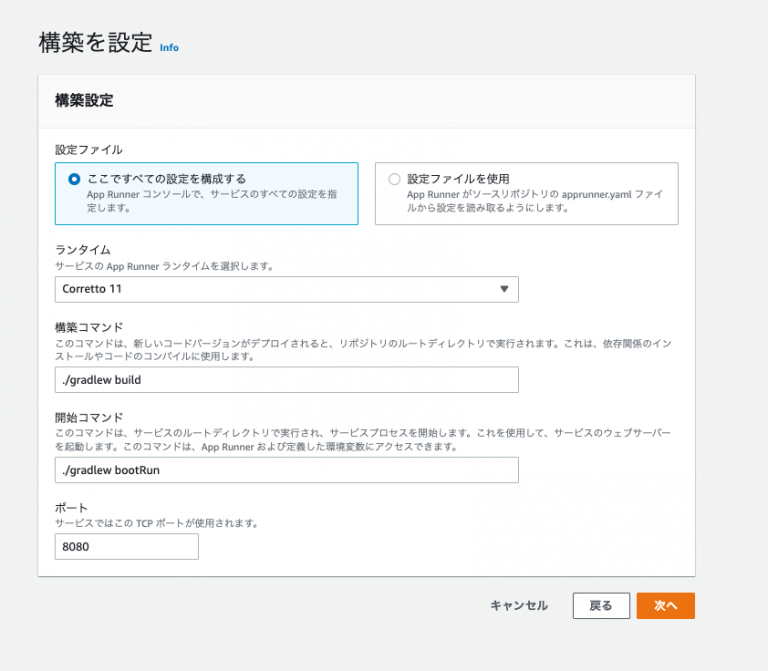Open the Corretto 11 runtime dropdown
This screenshot has height=671, width=768.
tap(287, 289)
